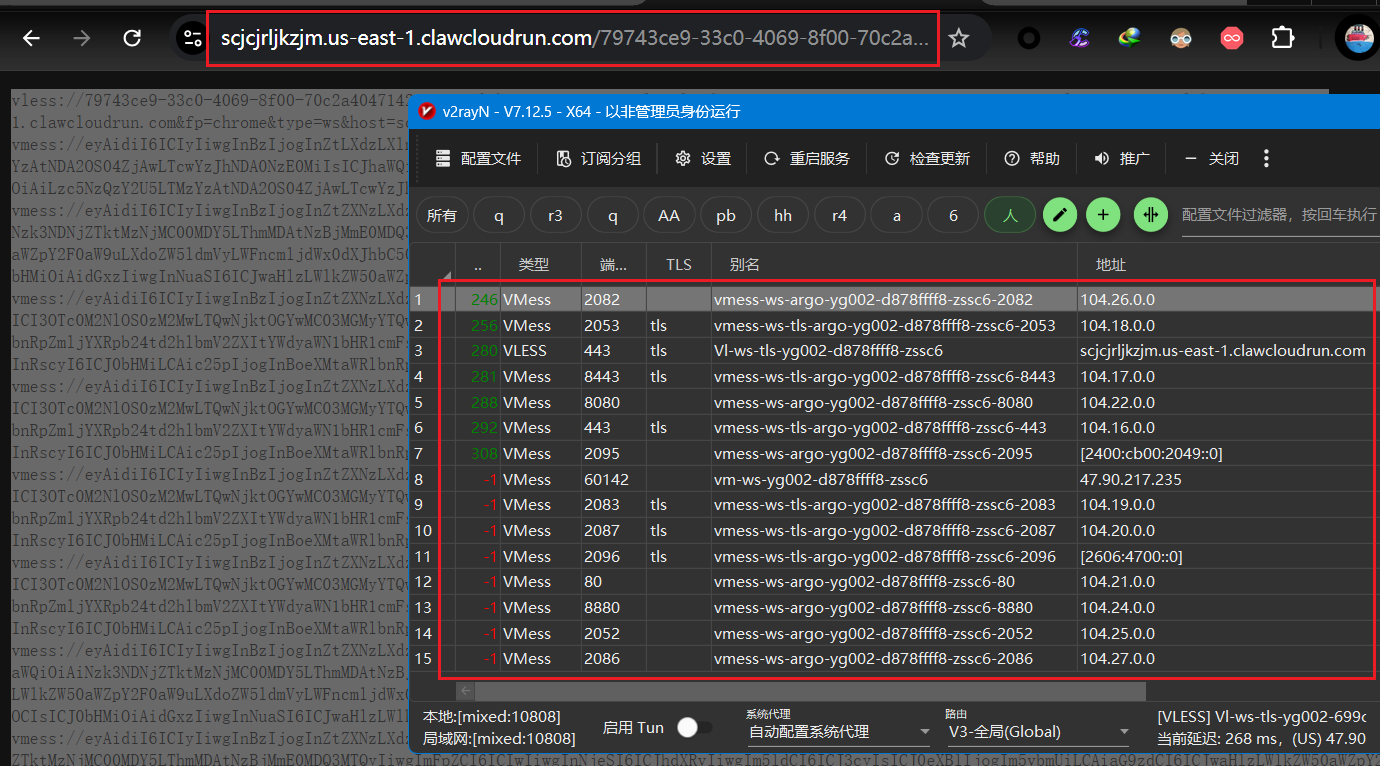Select row Vl-ws-tls-yg002-d878ffff8-zssc6
This screenshot has height=766, width=1380.
(894, 350)
